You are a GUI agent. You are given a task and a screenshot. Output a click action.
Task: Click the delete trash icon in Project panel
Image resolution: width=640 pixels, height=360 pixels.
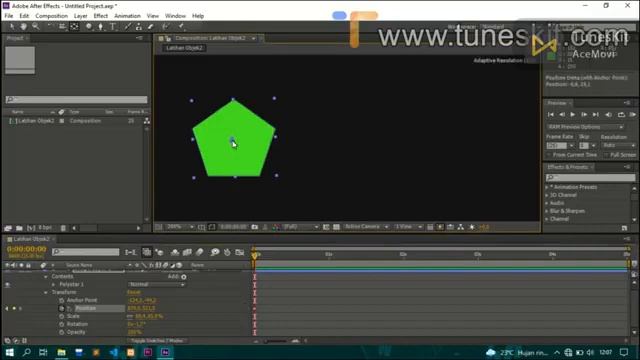63,228
